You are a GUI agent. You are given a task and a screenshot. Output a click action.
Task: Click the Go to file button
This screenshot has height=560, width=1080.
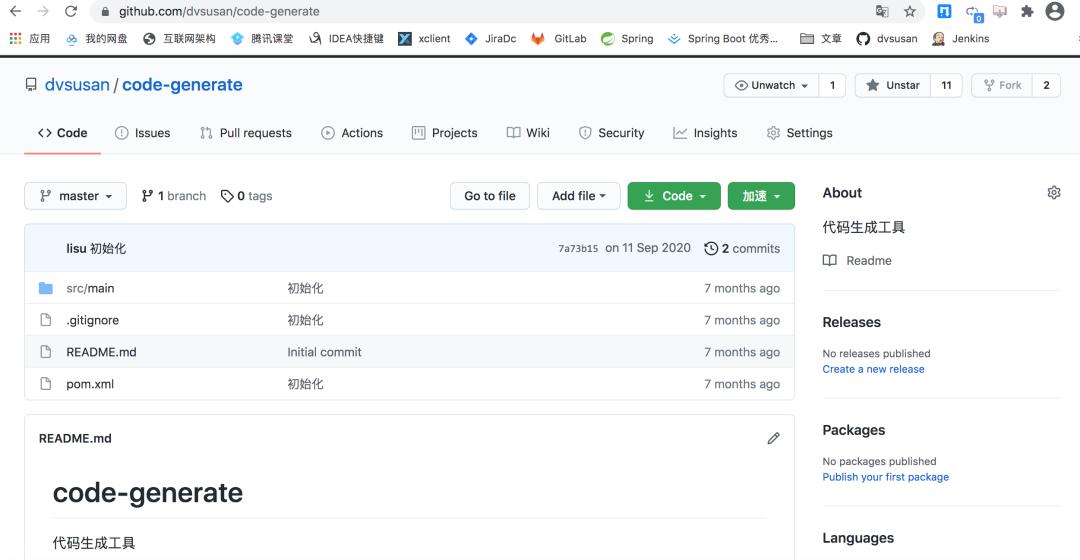tap(490, 196)
